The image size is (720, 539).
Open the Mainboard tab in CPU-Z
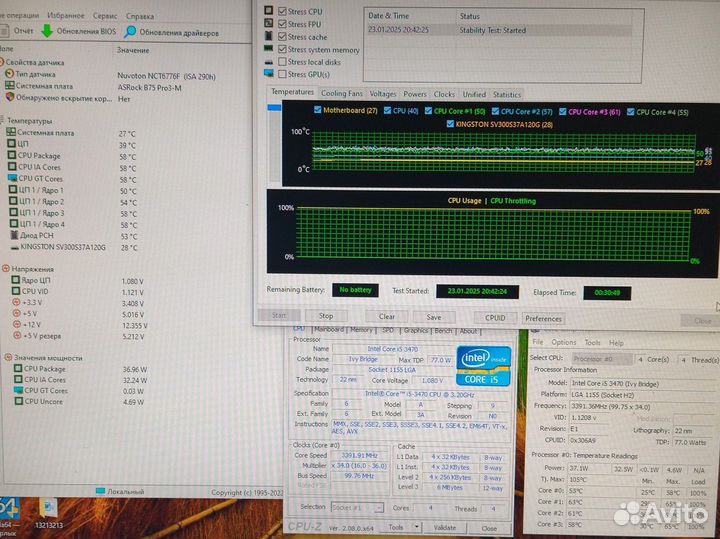(x=329, y=330)
